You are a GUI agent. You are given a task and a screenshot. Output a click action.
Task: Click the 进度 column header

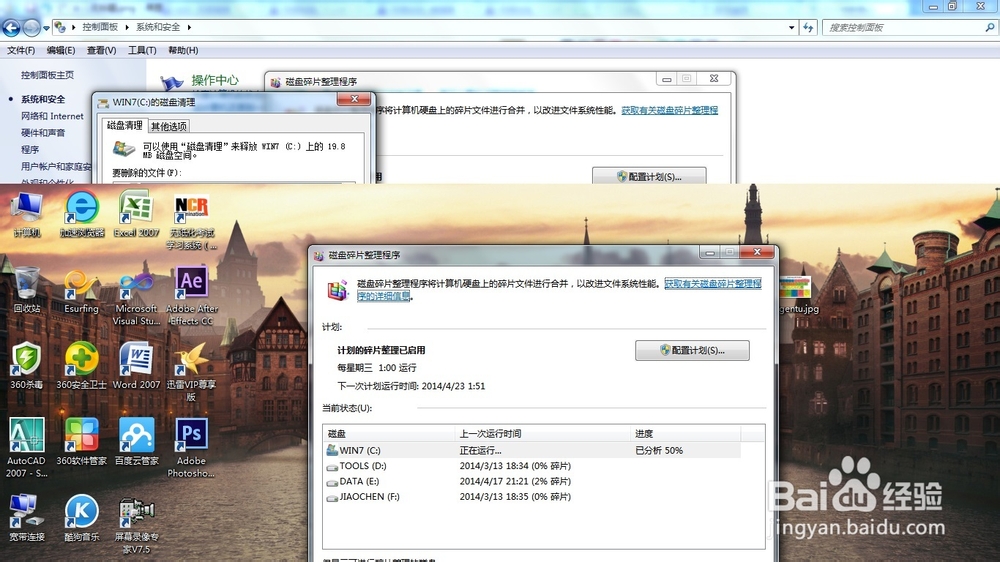click(x=686, y=434)
